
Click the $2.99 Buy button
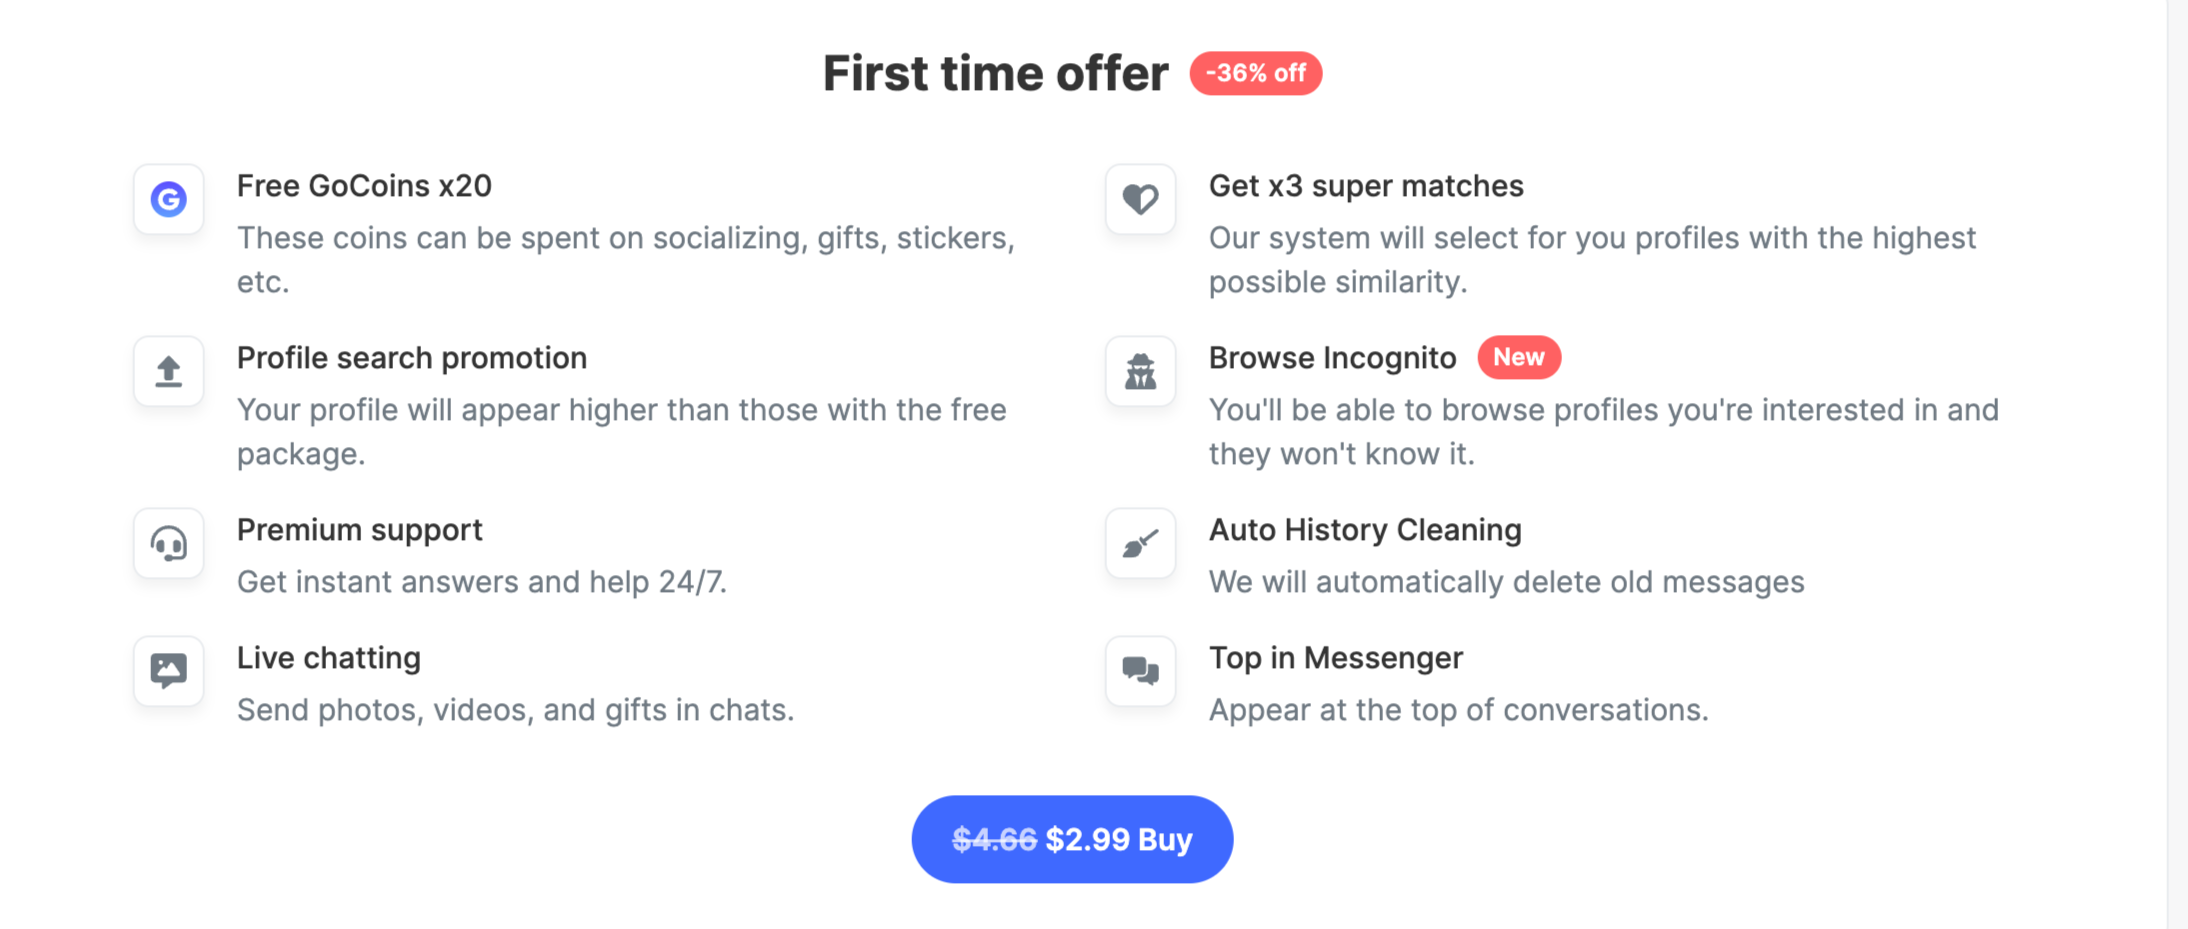pyautogui.click(x=1071, y=839)
